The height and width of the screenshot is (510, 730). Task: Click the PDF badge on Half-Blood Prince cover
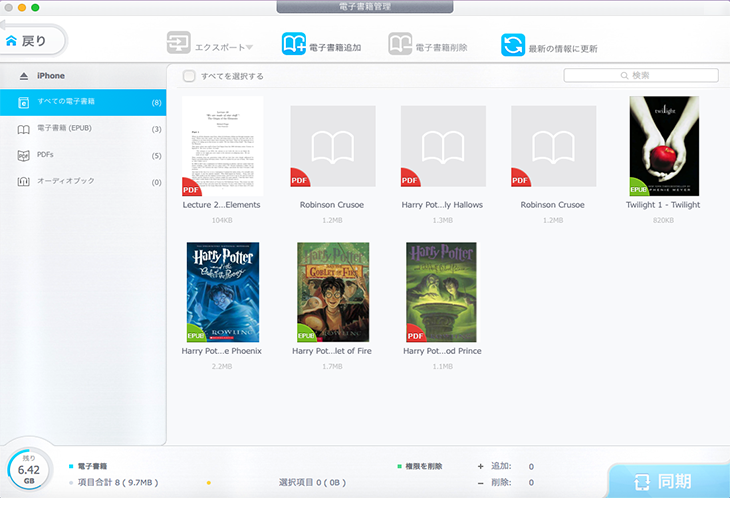point(415,334)
